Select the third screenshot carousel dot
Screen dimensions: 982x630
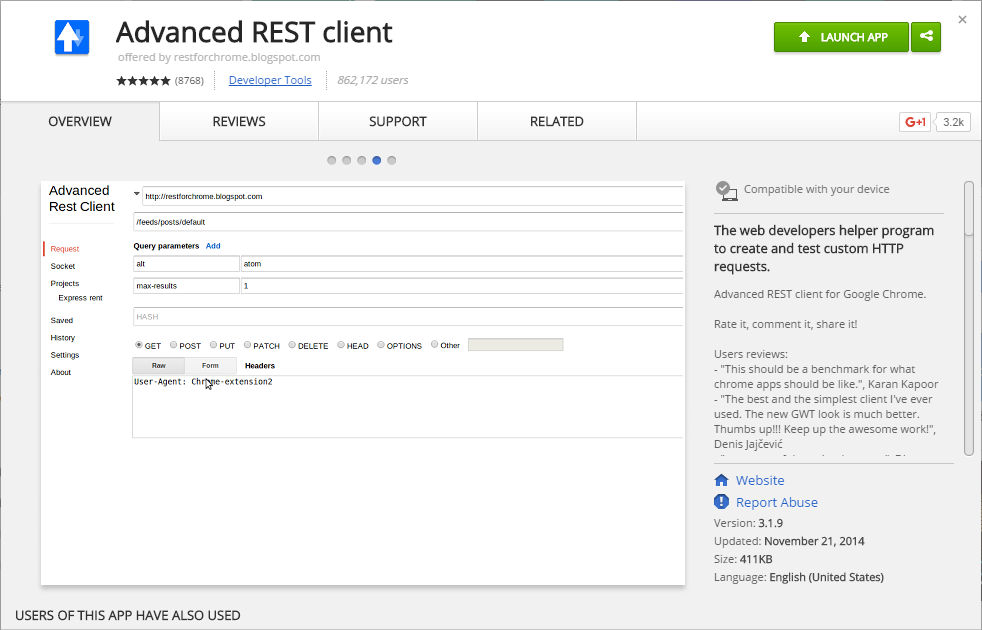tap(361, 160)
